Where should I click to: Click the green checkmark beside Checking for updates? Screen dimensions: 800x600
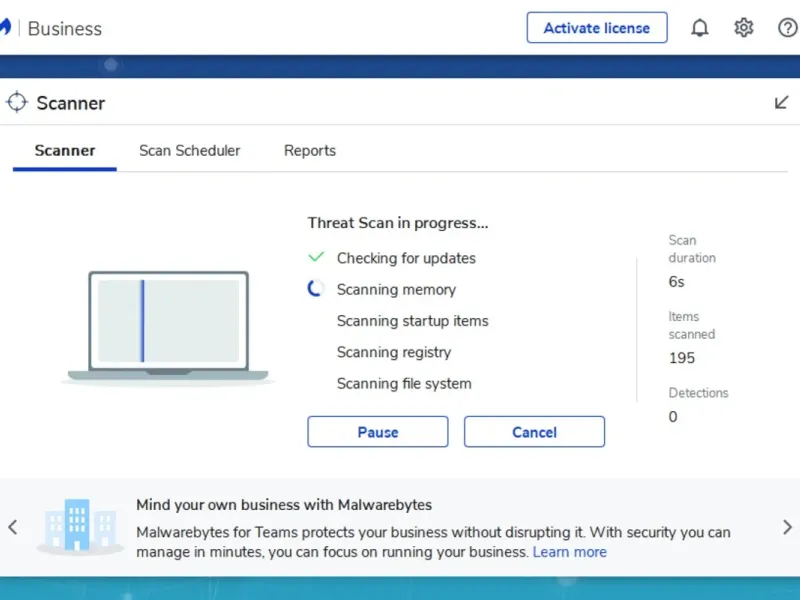[x=316, y=257]
